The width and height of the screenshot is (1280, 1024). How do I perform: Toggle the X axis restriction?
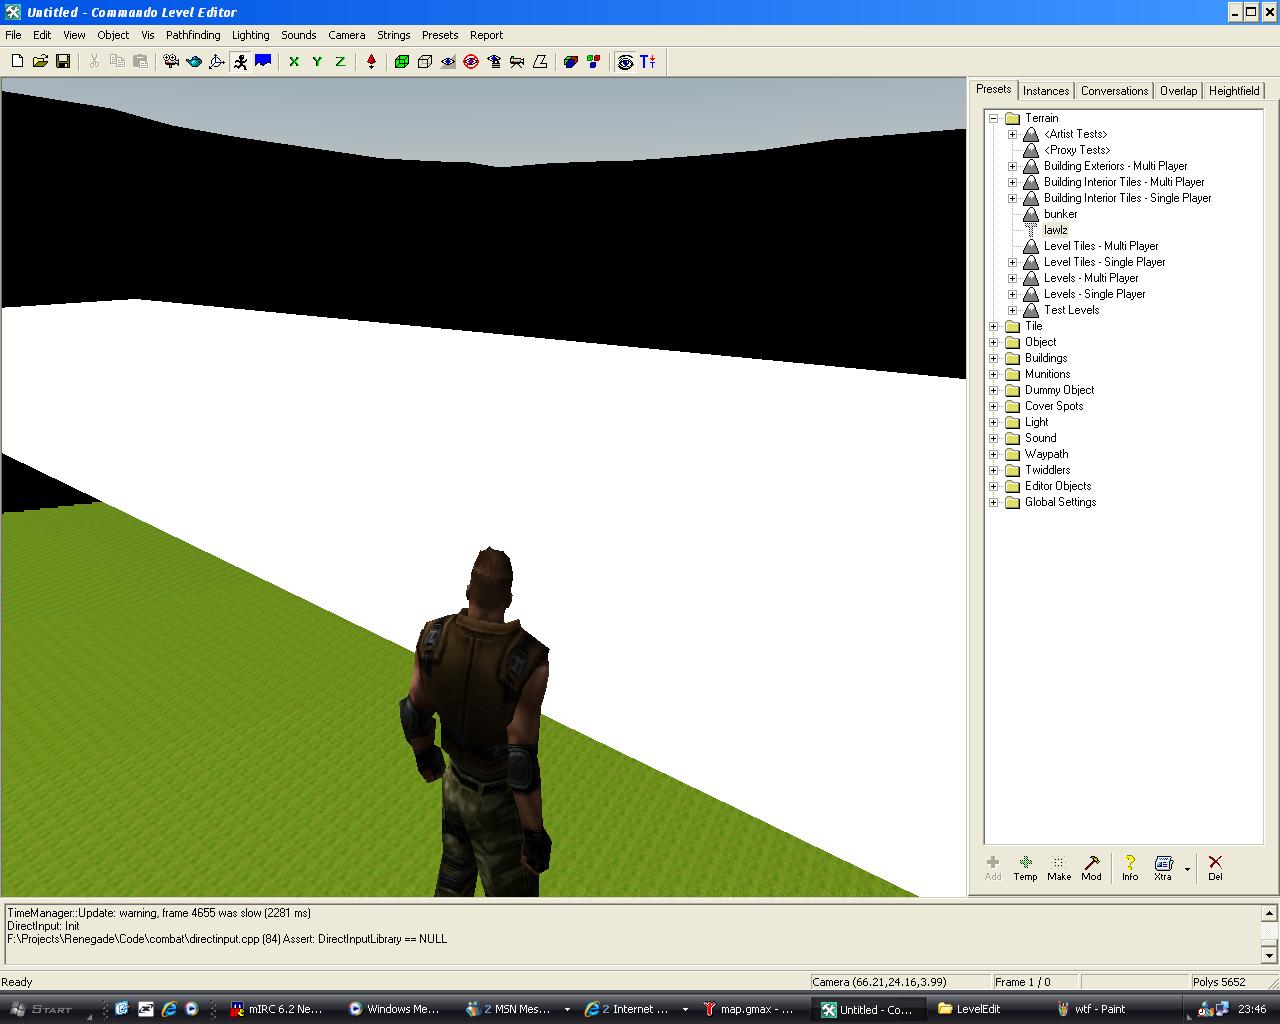coord(294,62)
